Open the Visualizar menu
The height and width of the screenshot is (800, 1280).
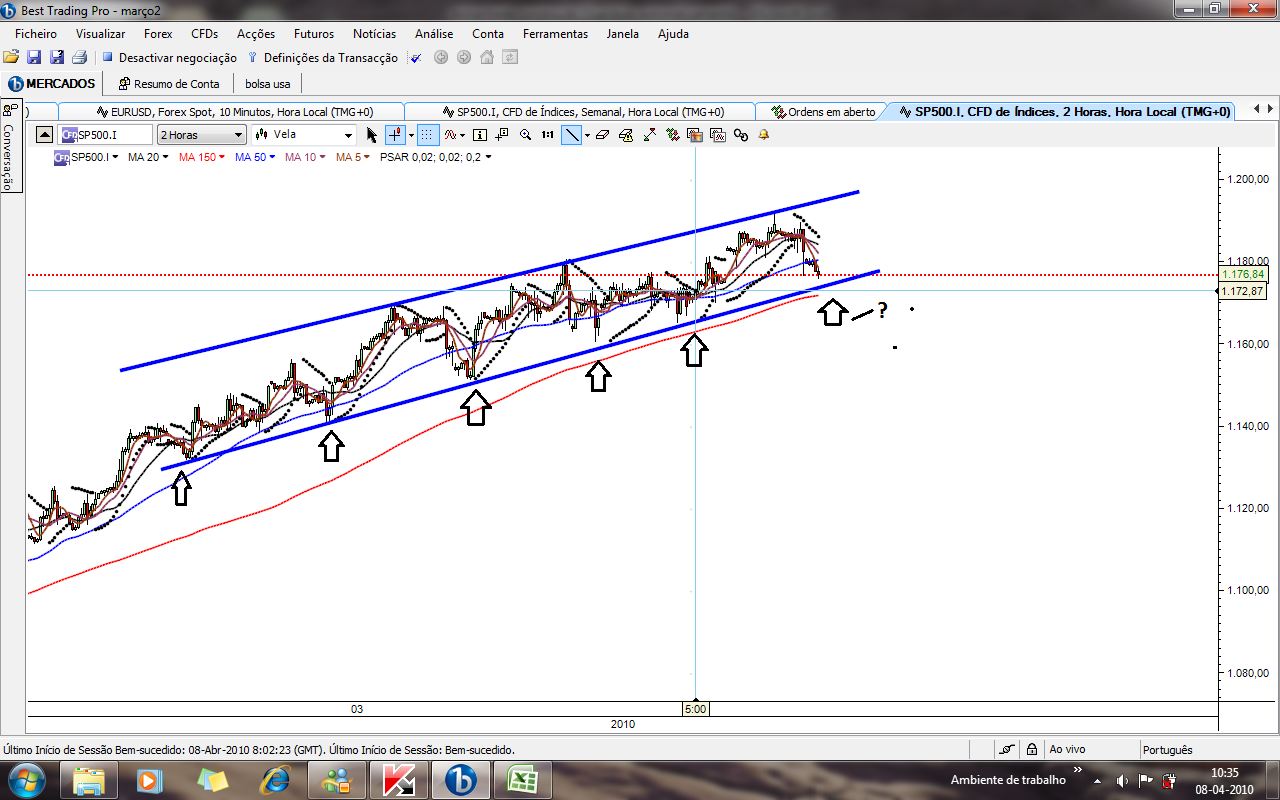[100, 33]
